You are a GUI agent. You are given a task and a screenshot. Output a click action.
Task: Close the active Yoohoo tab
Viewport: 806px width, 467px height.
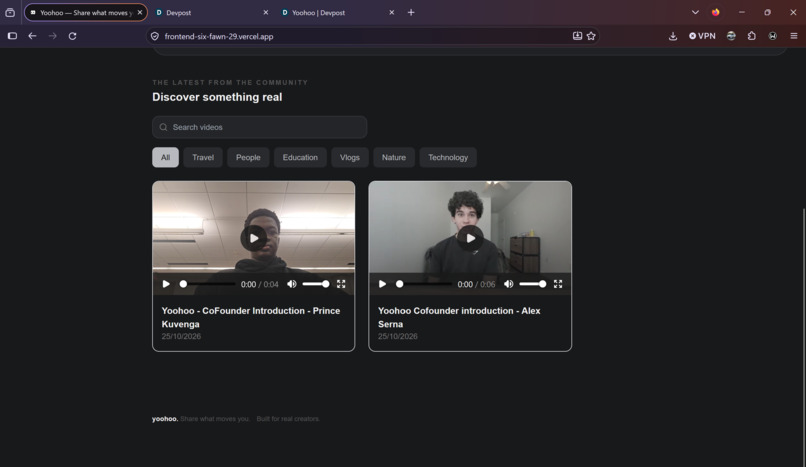(x=140, y=12)
